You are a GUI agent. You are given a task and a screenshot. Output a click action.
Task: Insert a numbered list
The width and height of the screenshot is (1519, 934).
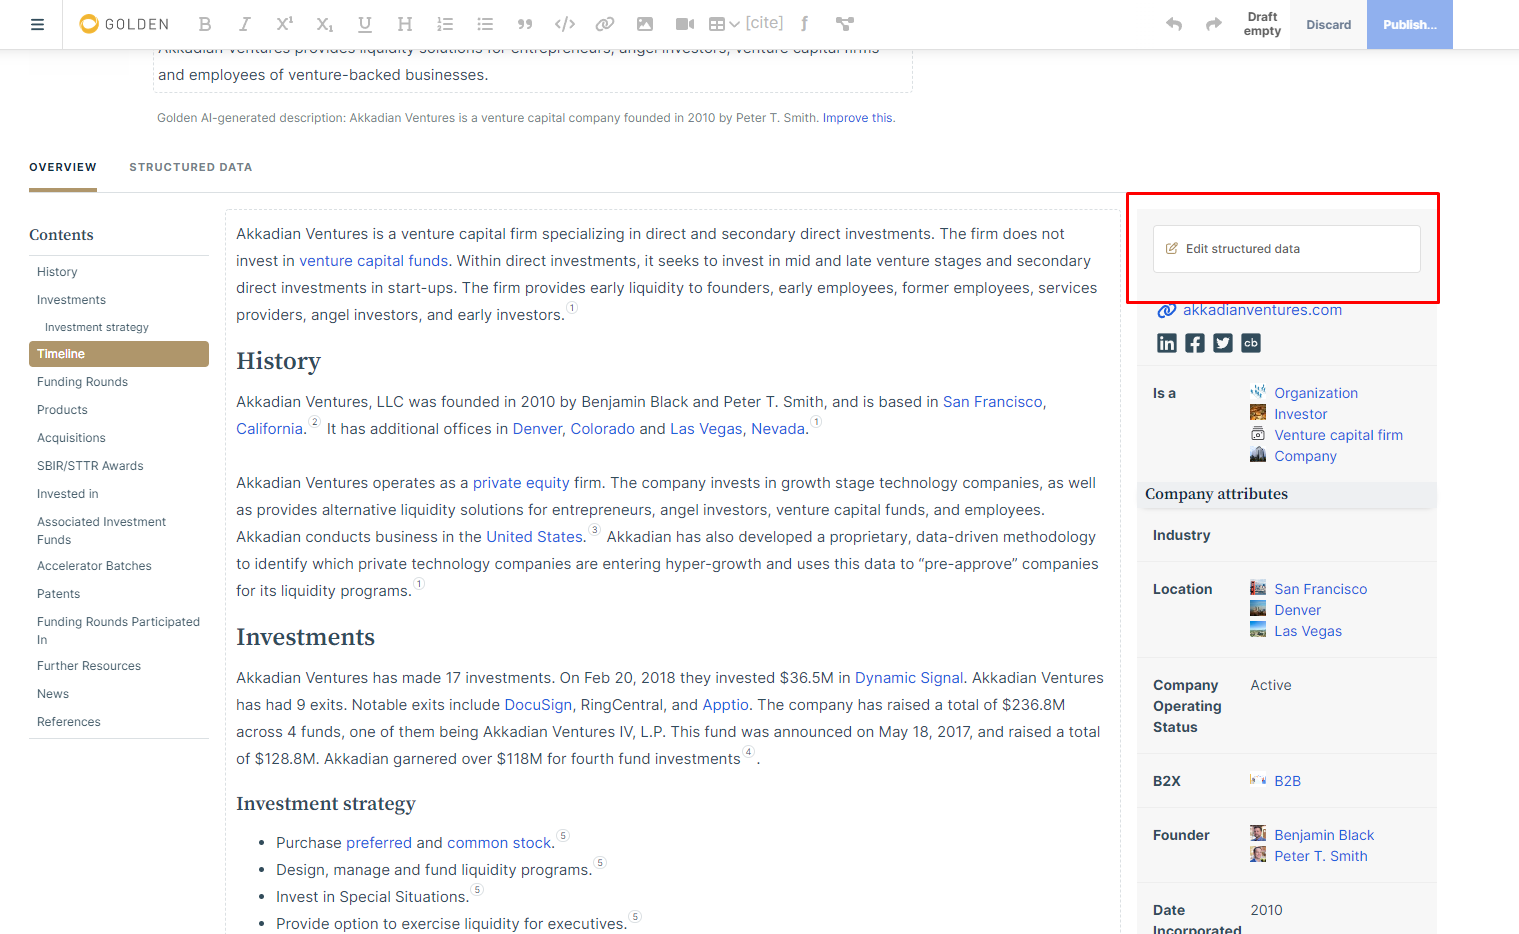(445, 24)
